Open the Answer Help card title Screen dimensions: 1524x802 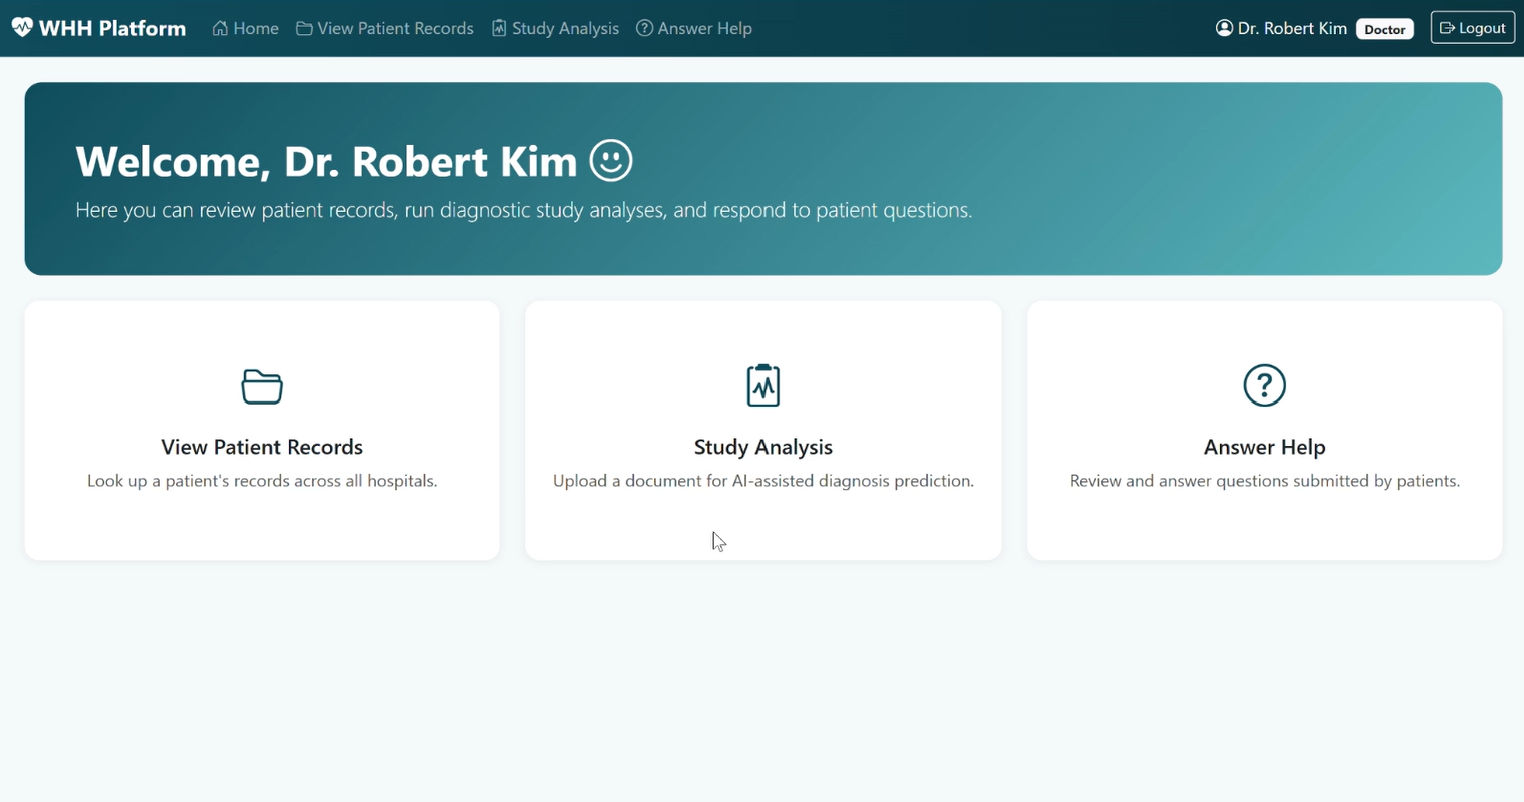point(1264,447)
